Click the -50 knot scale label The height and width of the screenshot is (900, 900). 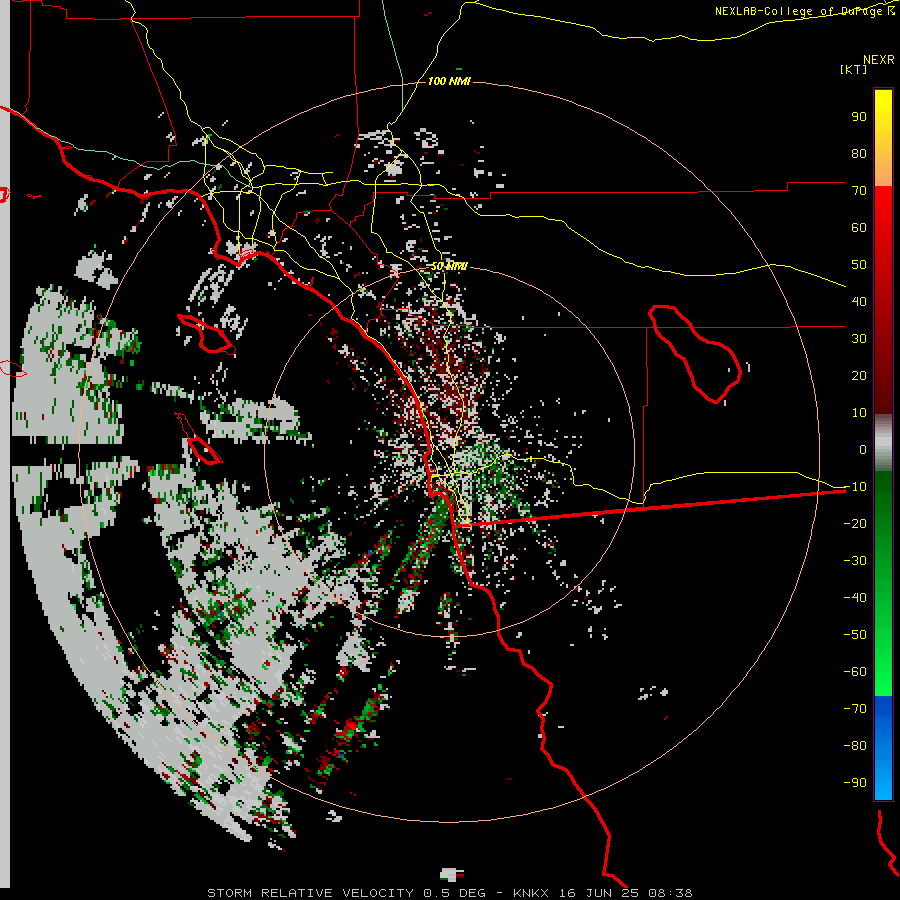coord(855,635)
